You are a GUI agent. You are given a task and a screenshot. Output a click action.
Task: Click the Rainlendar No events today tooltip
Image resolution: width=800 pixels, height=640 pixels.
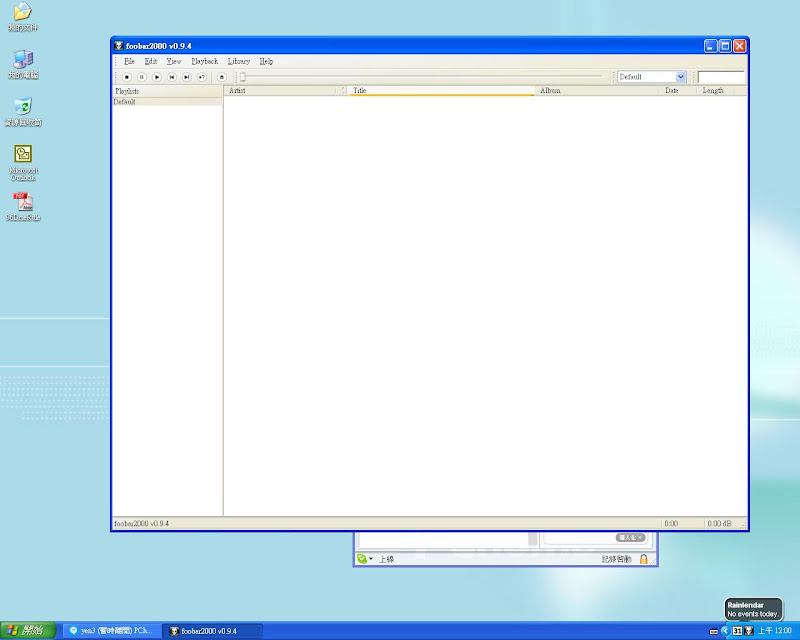[x=753, y=609]
